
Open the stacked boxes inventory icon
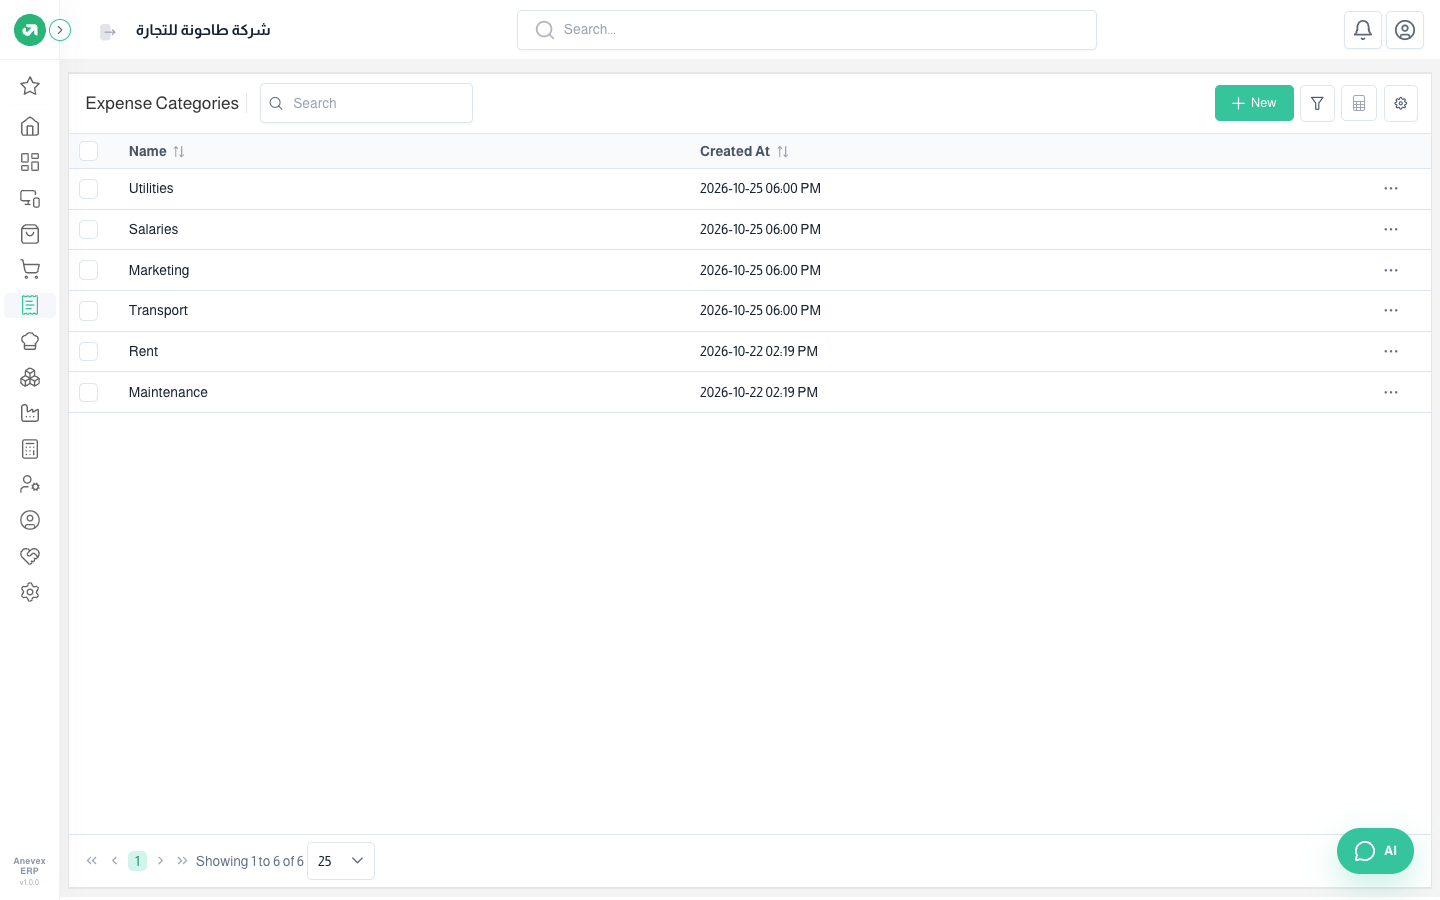pos(30,377)
